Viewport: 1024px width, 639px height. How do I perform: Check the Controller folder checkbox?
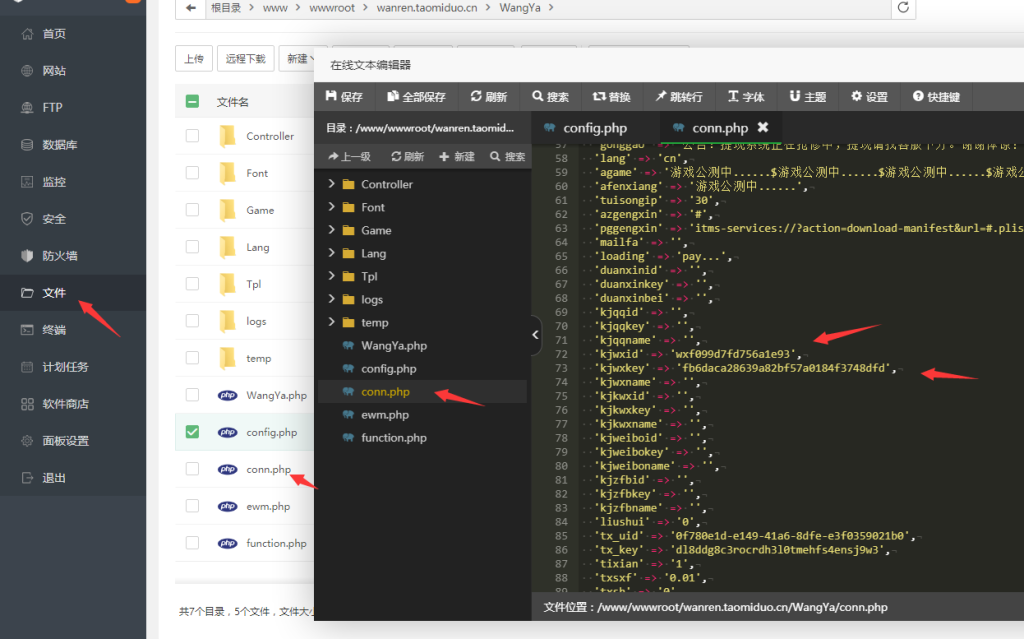coord(192,136)
